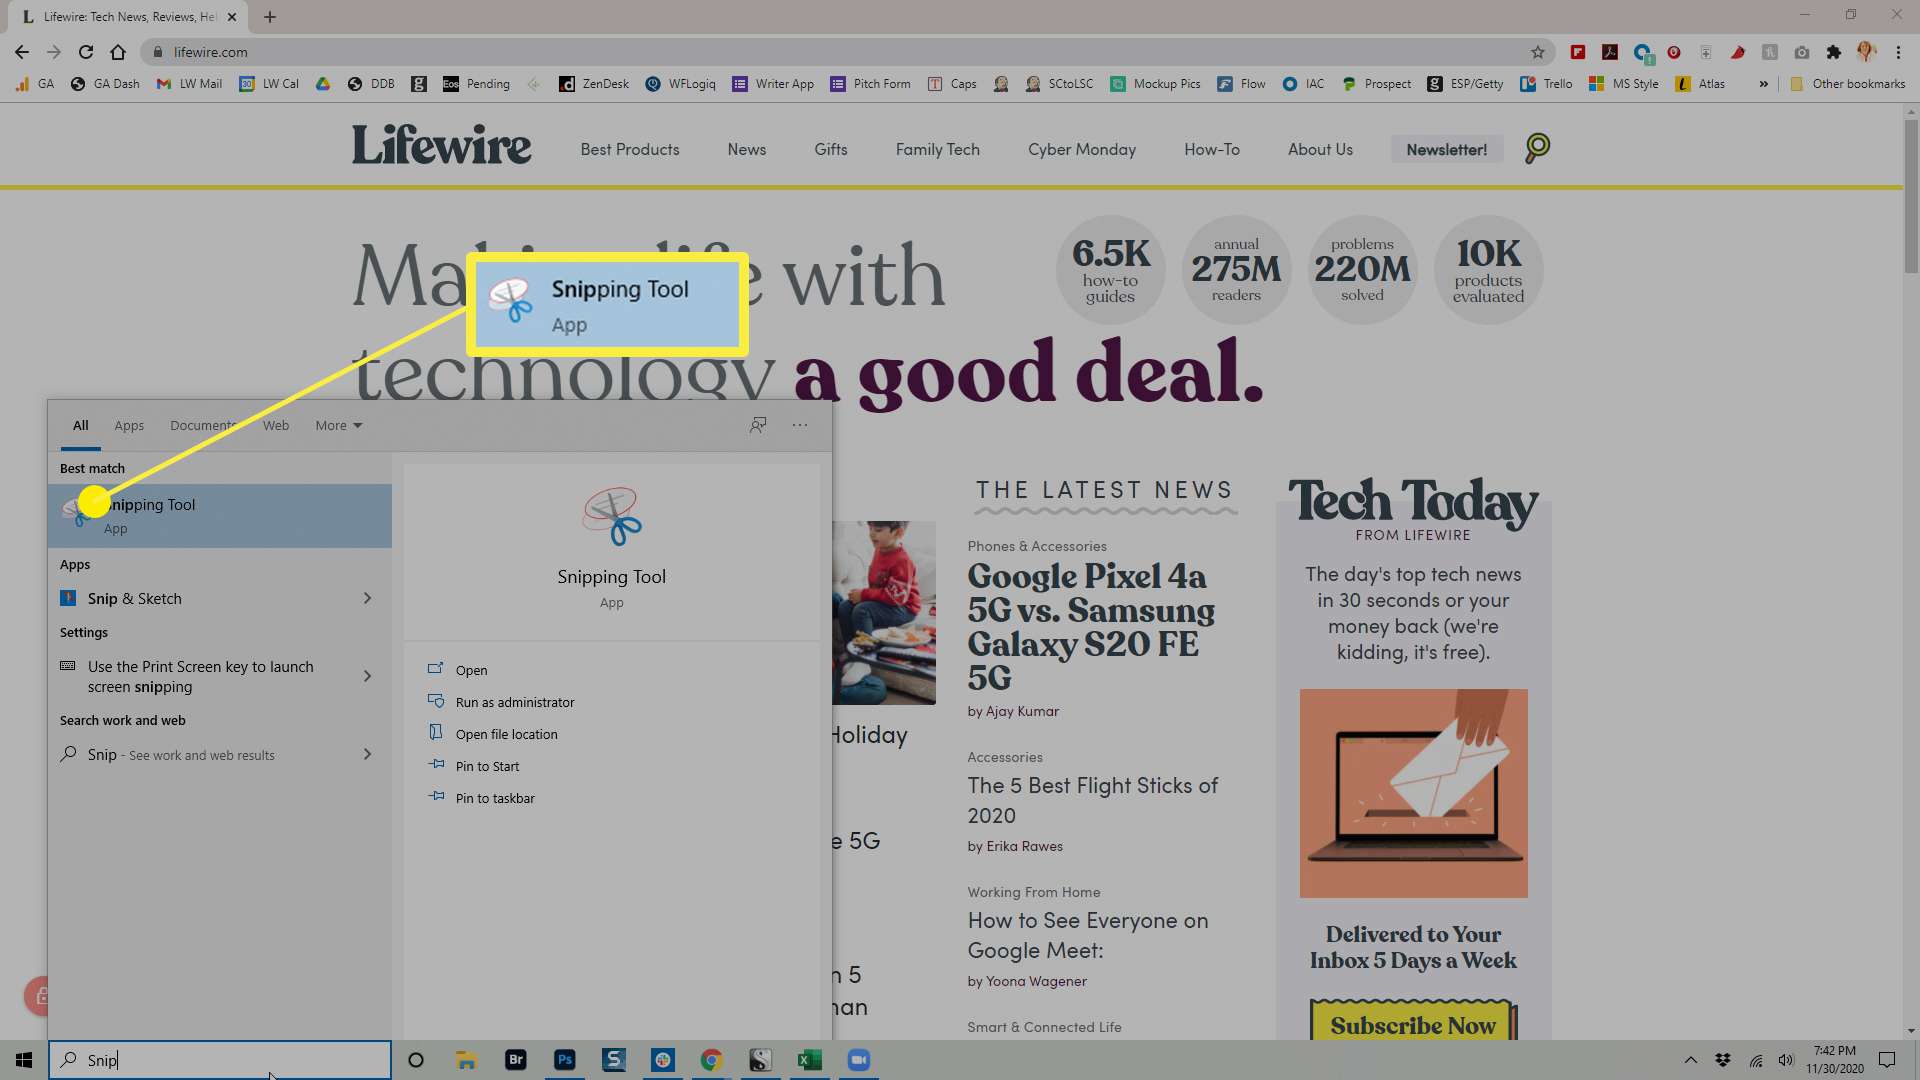The height and width of the screenshot is (1080, 1920).
Task: Click the Newsletter! button
Action: tap(1446, 149)
